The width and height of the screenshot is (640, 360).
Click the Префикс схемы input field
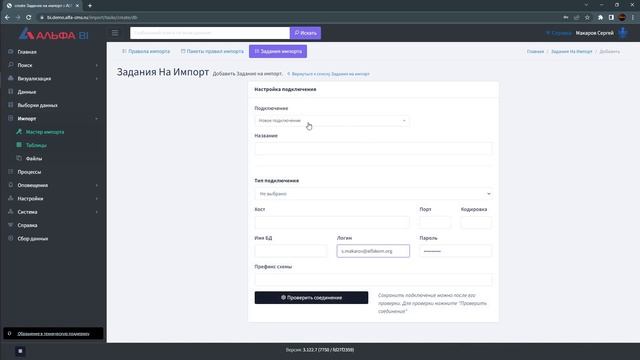(x=373, y=280)
